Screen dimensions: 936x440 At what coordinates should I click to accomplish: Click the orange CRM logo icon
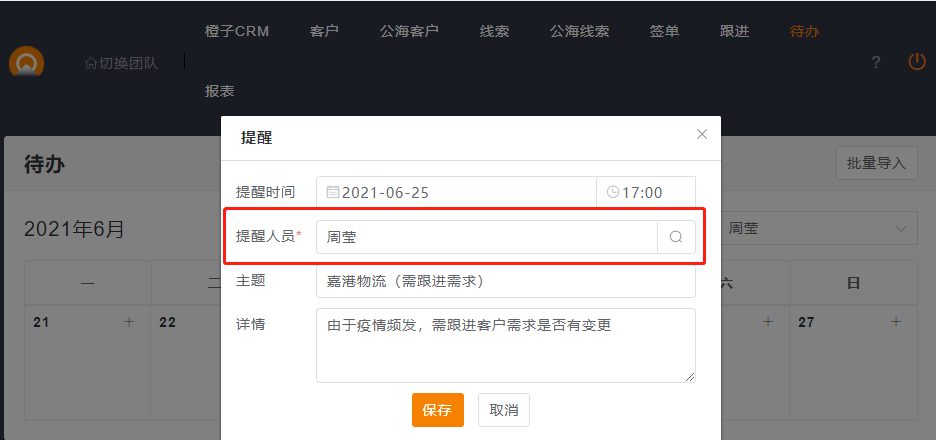pyautogui.click(x=27, y=62)
